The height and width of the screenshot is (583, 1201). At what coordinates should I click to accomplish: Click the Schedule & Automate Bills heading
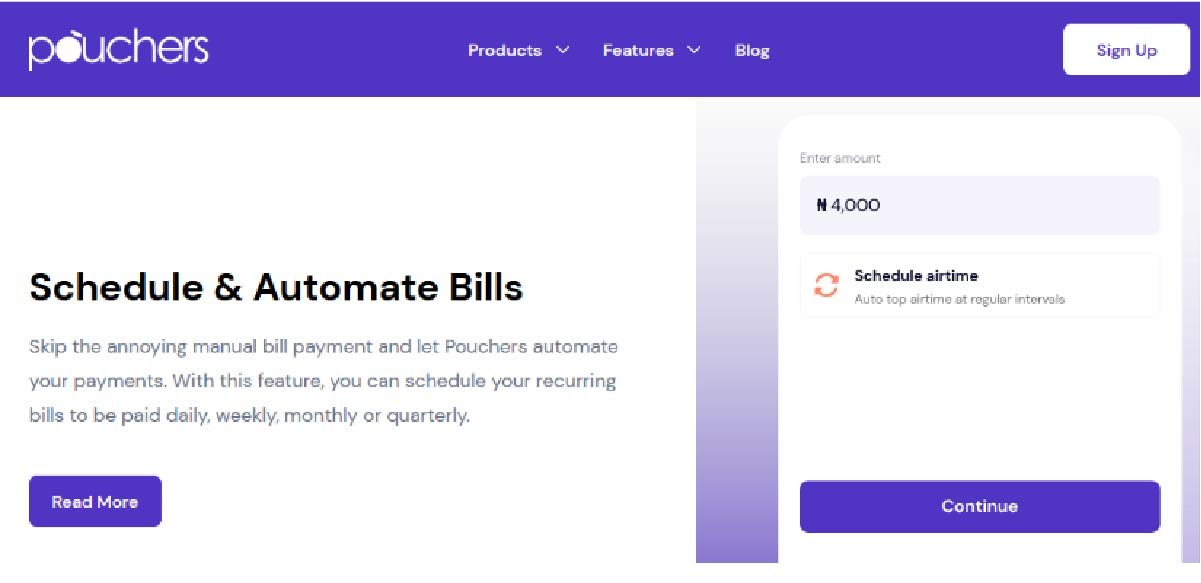(x=276, y=288)
